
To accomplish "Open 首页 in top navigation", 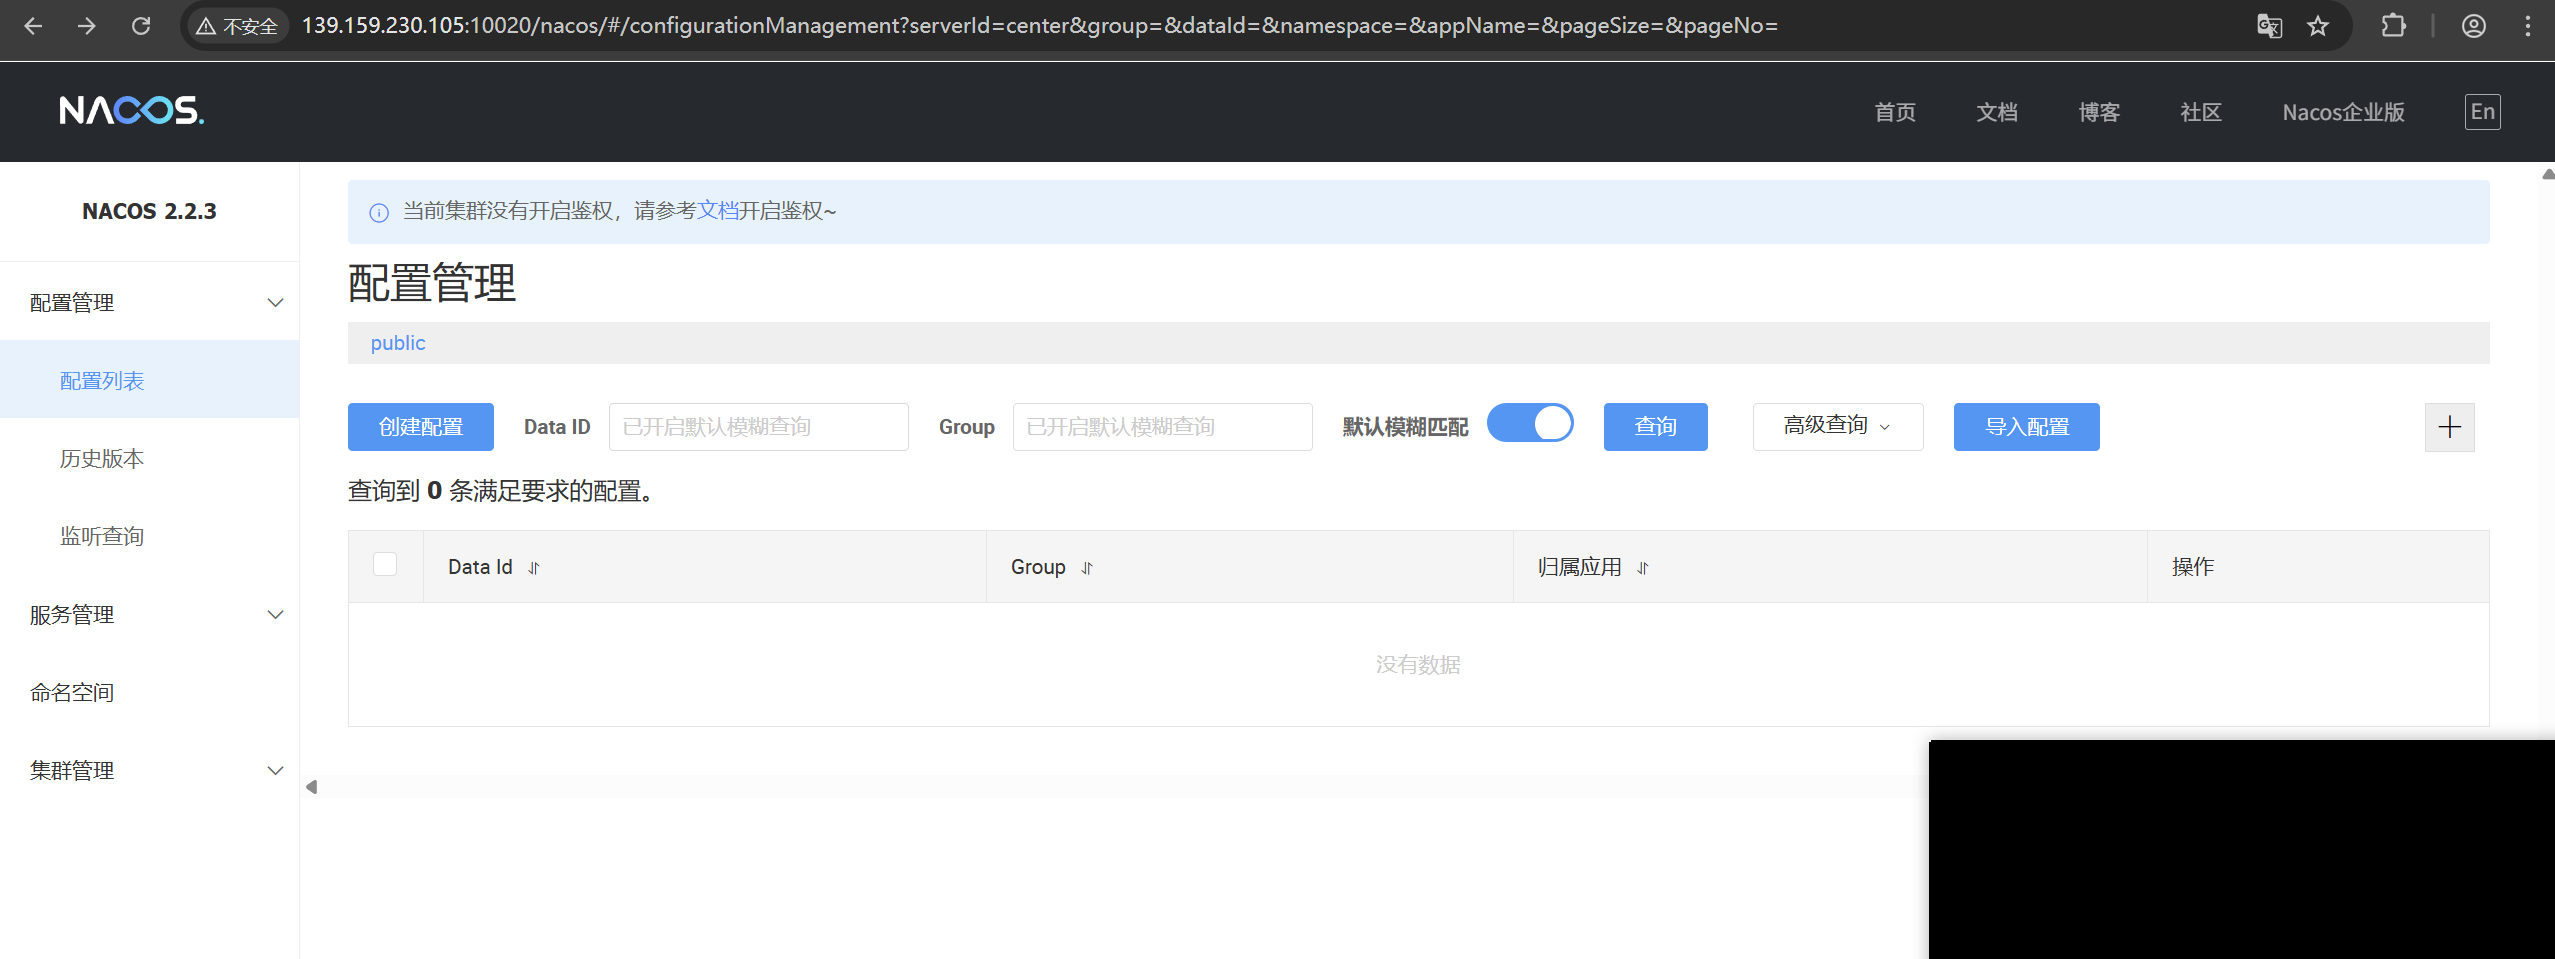I will coord(1895,112).
